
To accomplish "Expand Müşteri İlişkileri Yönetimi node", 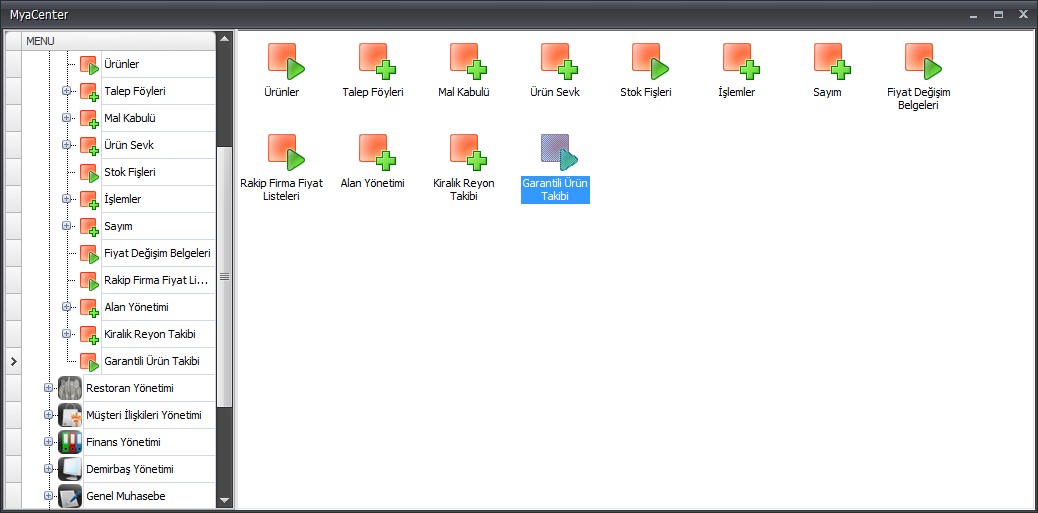I will coord(48,415).
